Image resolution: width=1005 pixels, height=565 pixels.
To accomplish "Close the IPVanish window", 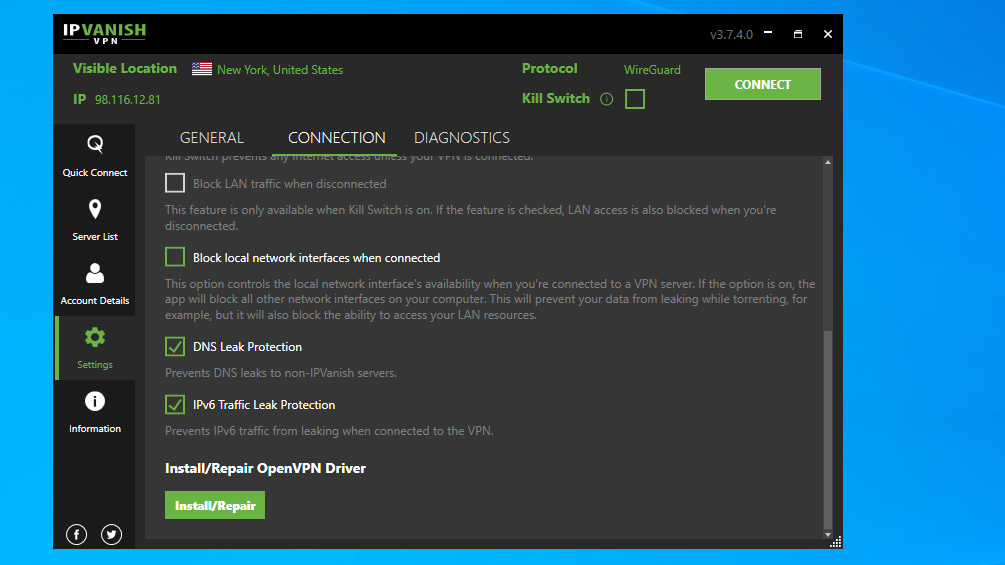I will tap(828, 34).
